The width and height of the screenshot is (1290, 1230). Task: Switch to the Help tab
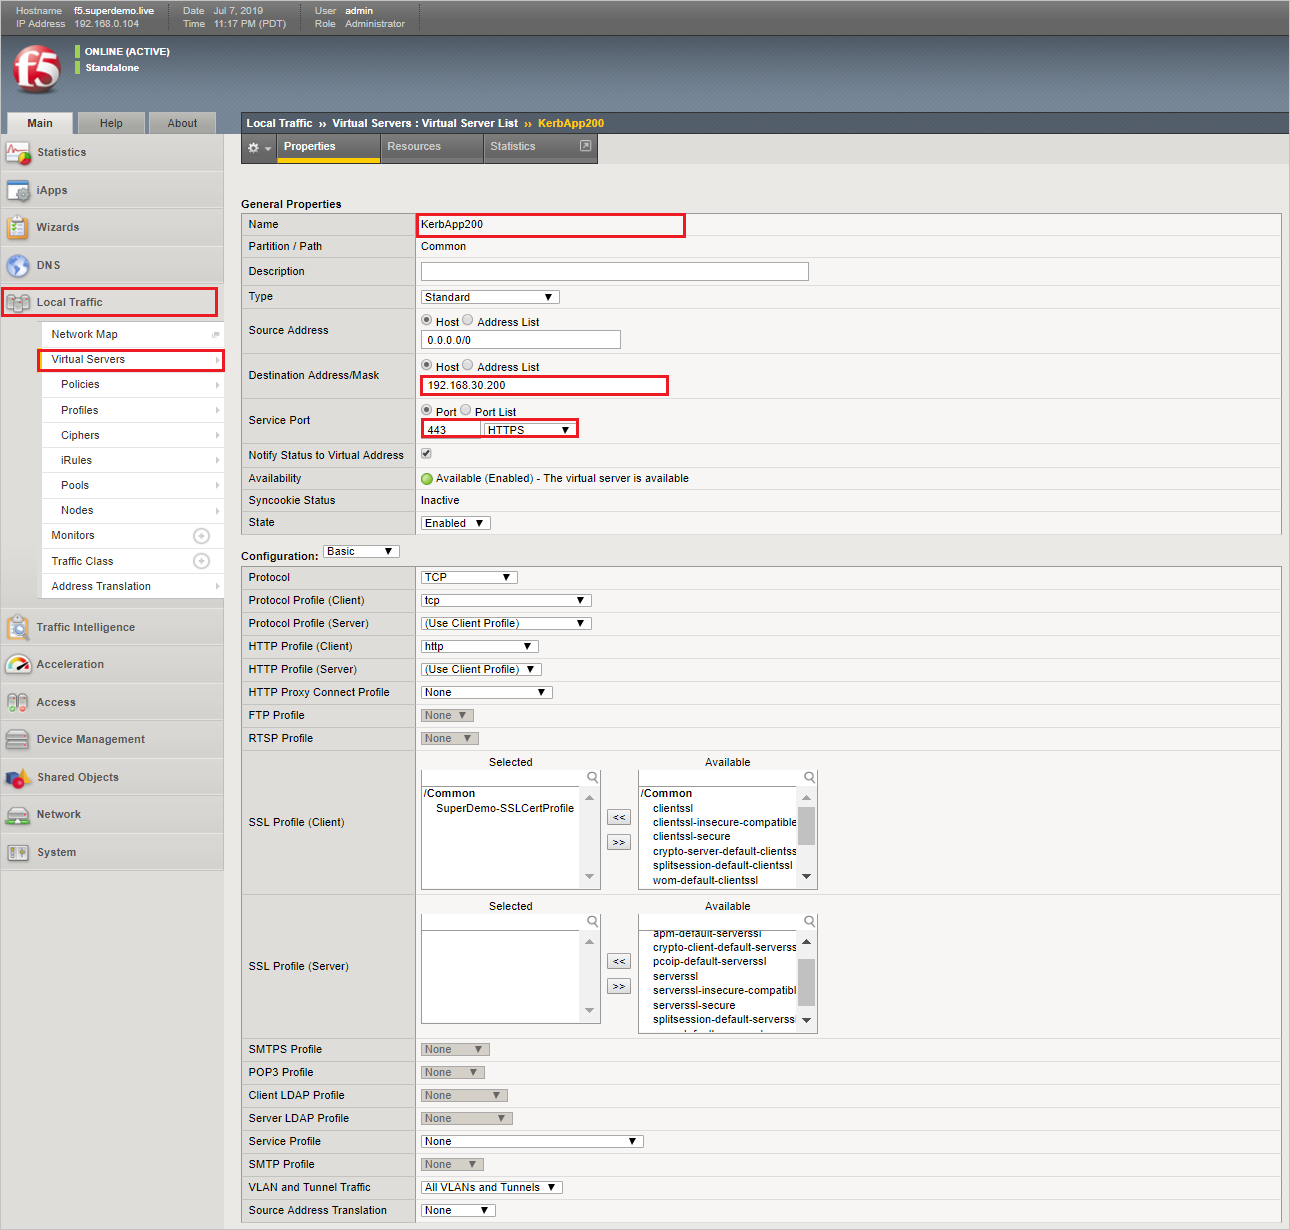pyautogui.click(x=111, y=123)
